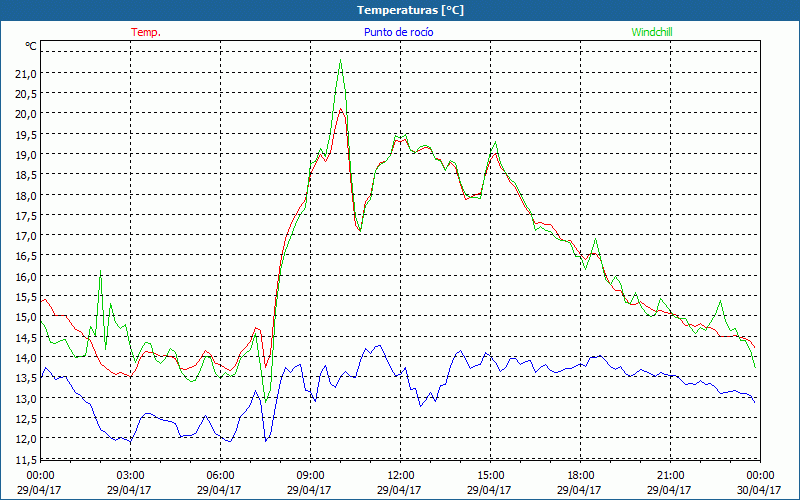Image resolution: width=800 pixels, height=500 pixels.
Task: Click the '00:00' time label above 29/04/17
Action: pos(40,475)
